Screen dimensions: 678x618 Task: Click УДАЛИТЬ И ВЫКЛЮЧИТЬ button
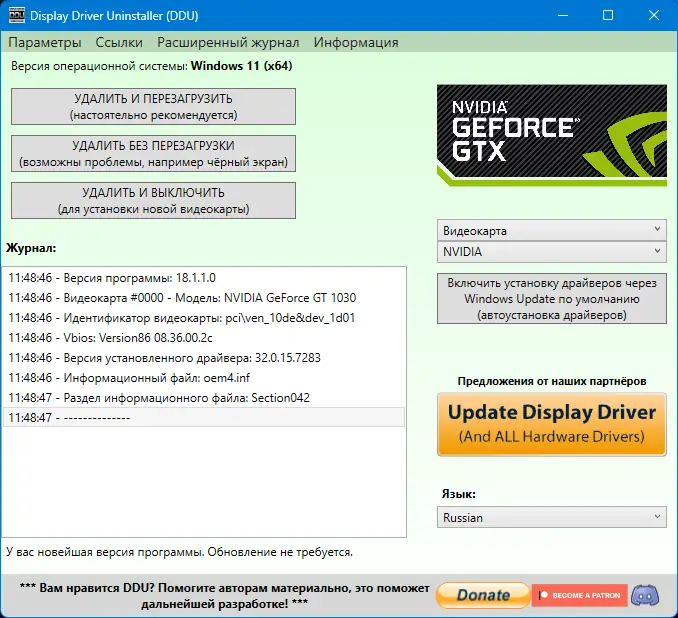tap(154, 201)
